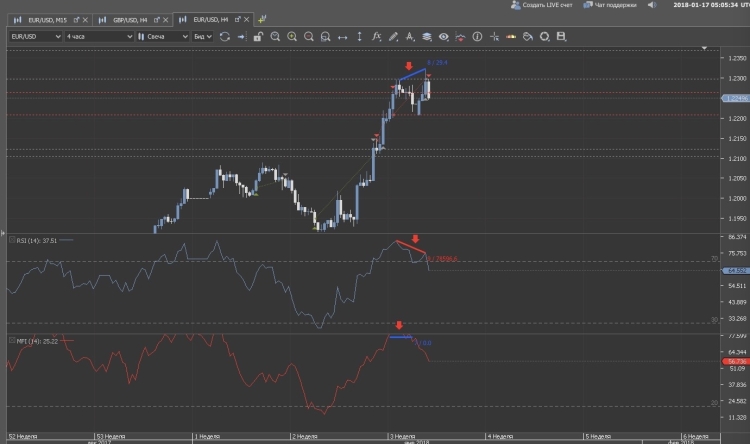Click the orange-yellow bar toolbar icon
Viewport: 750px width, 444px height.
point(511,36)
